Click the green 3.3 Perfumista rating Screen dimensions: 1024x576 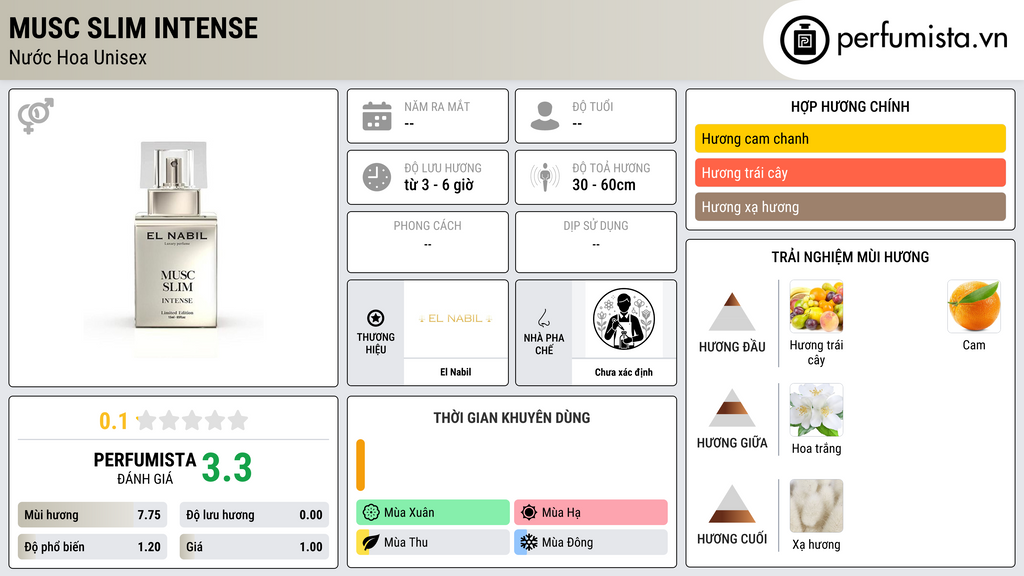(227, 468)
